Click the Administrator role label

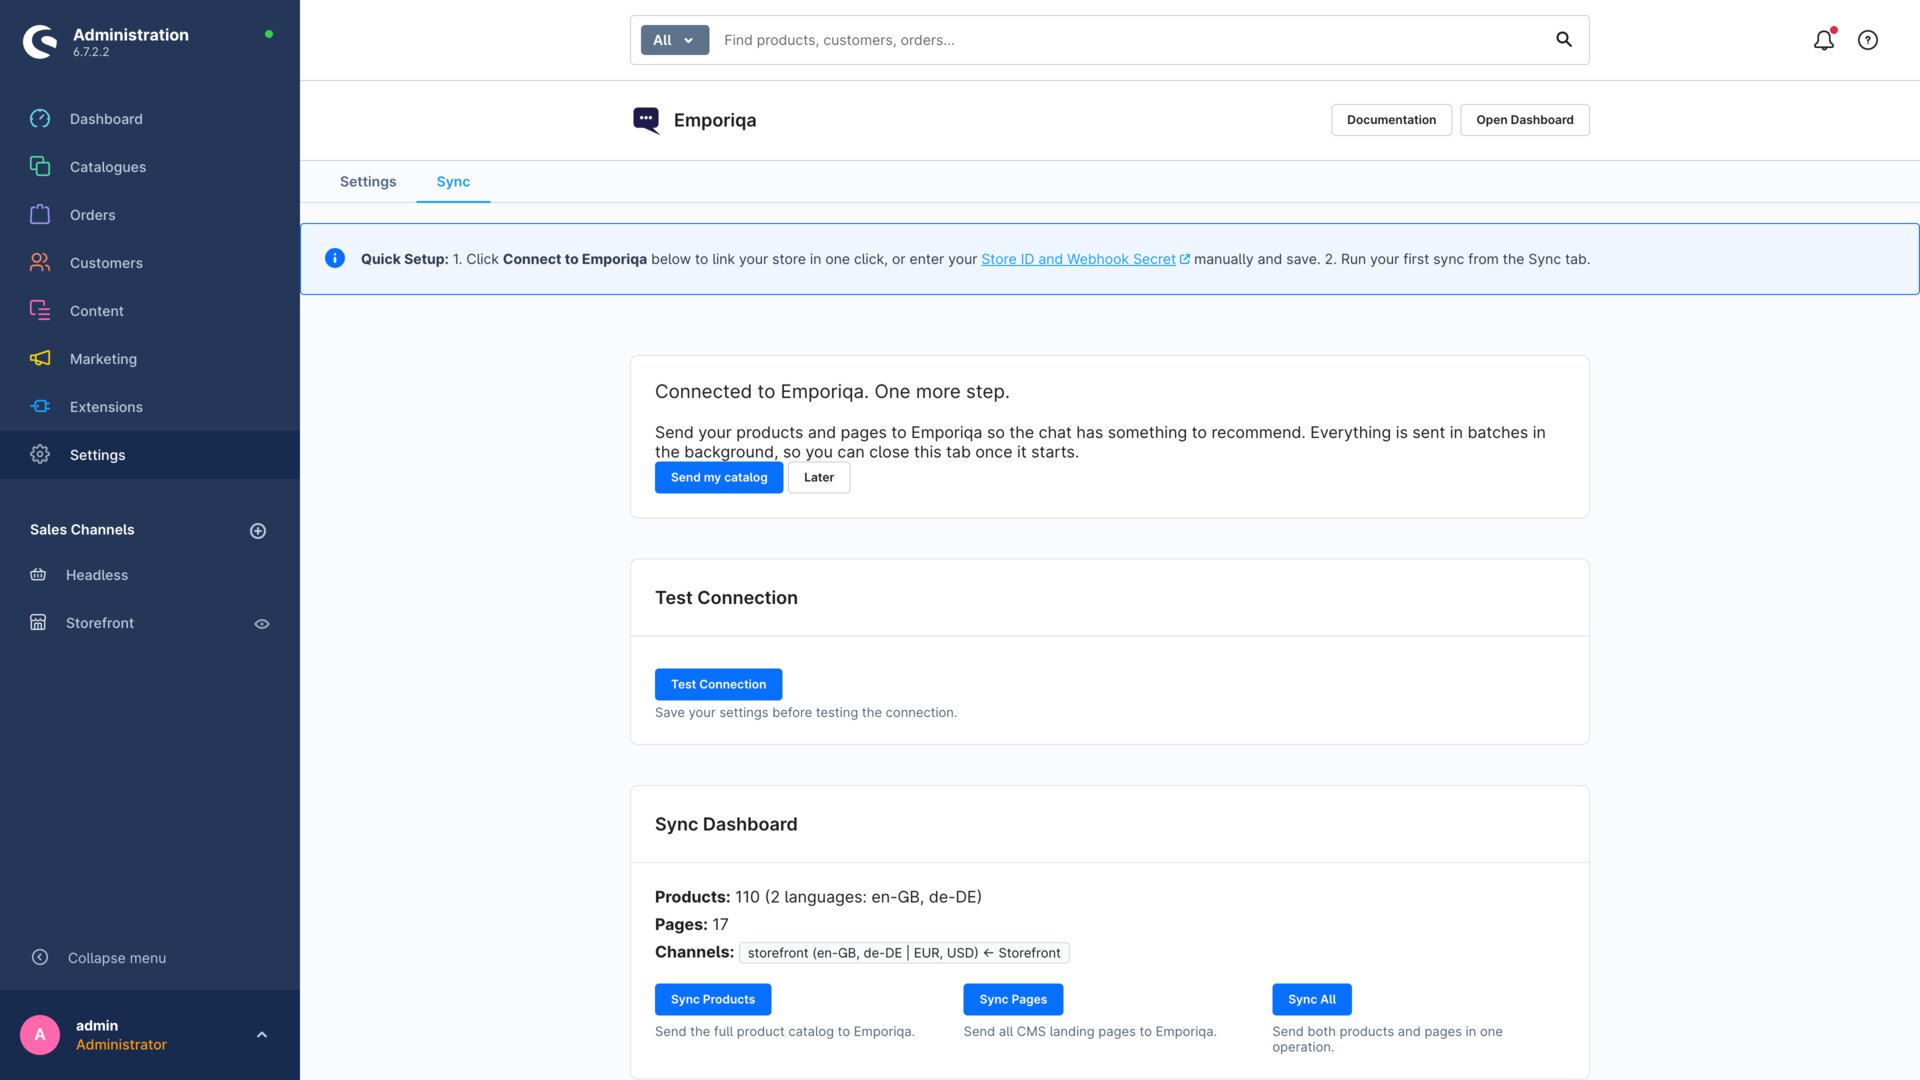121,1045
